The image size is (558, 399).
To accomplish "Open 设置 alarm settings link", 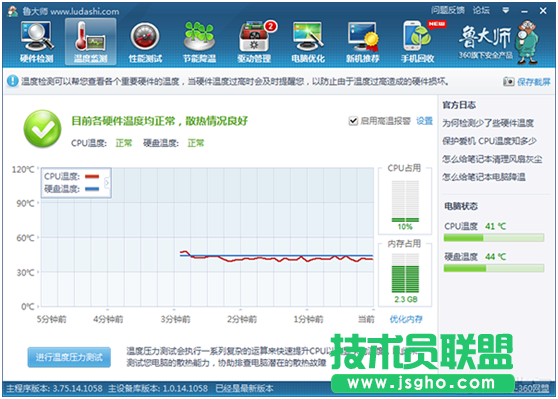I will tap(425, 121).
